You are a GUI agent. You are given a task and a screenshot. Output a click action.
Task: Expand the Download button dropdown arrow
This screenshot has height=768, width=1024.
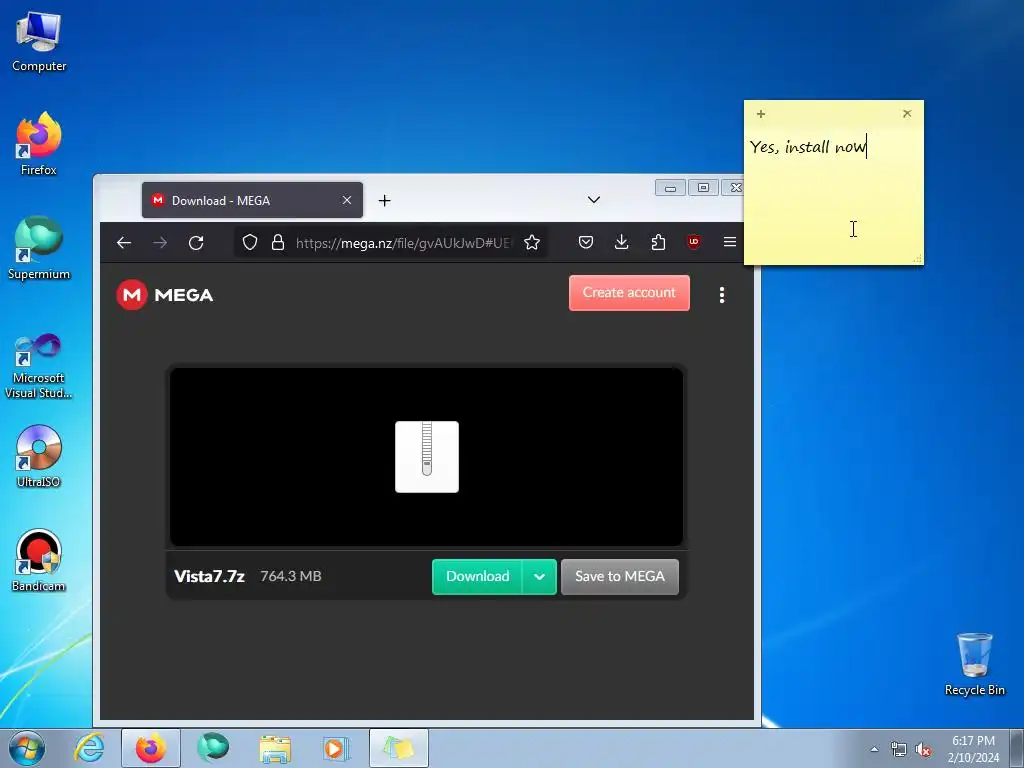tap(539, 577)
